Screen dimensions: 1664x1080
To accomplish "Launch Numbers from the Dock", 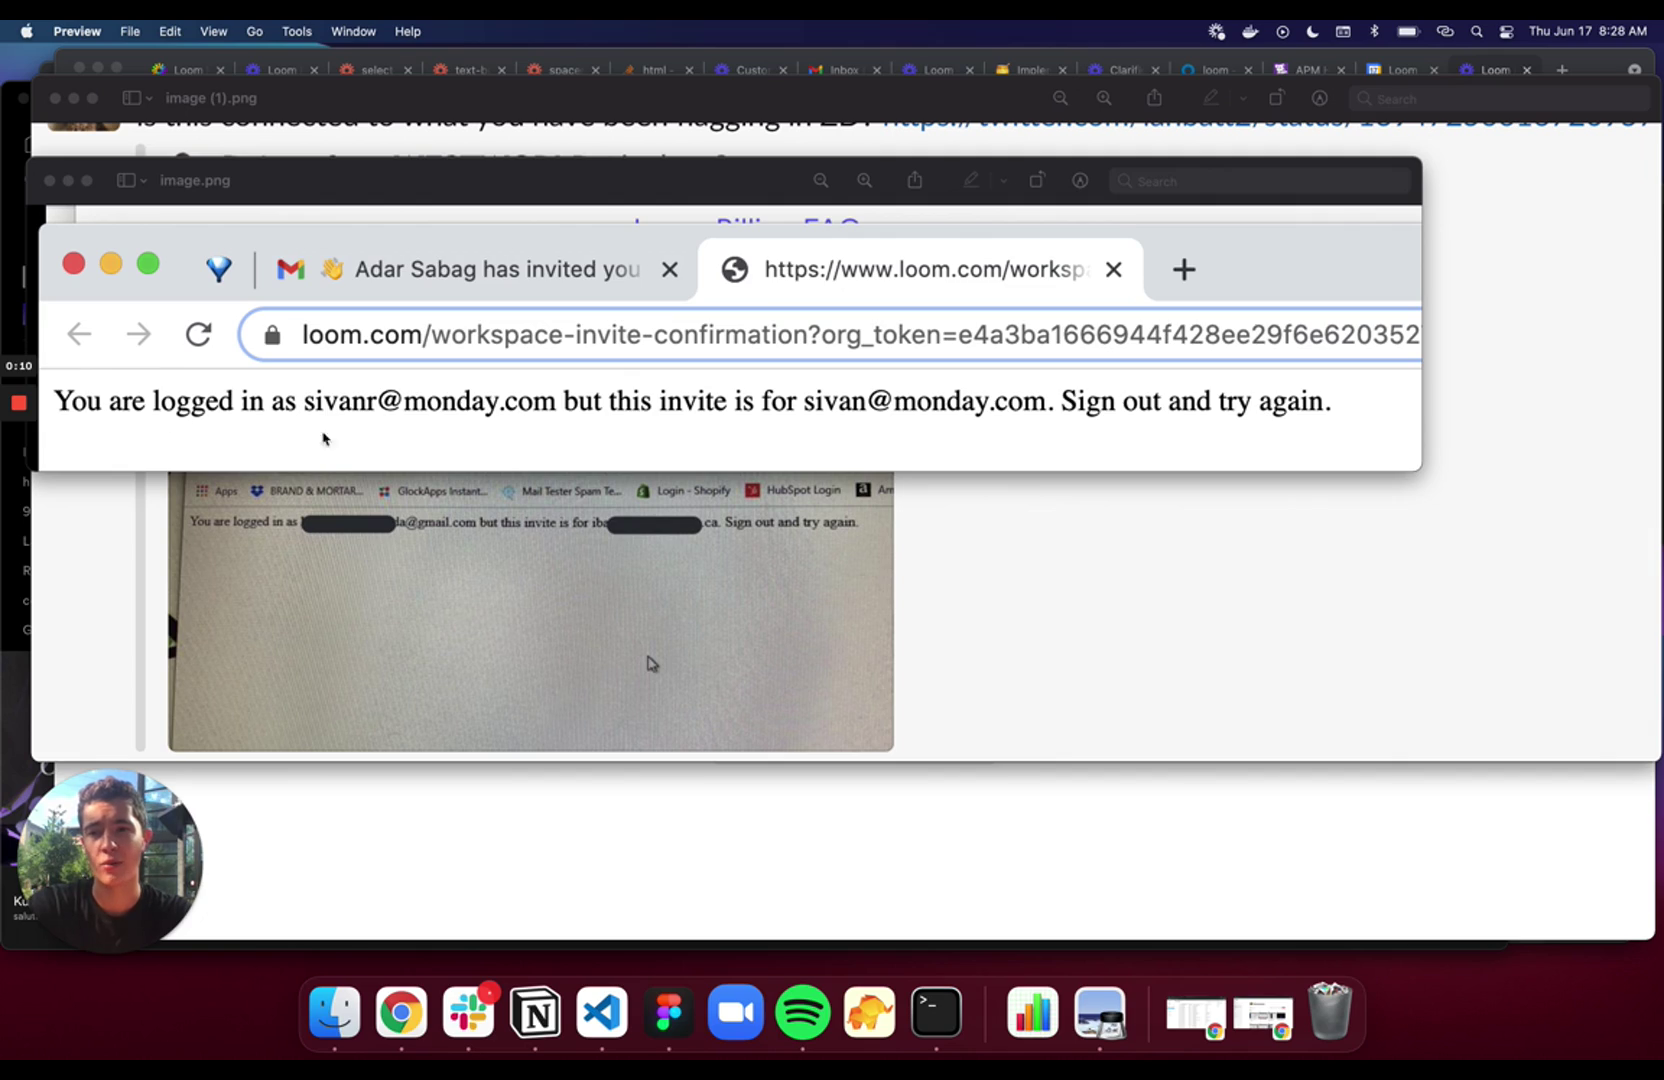I will tap(1033, 1013).
